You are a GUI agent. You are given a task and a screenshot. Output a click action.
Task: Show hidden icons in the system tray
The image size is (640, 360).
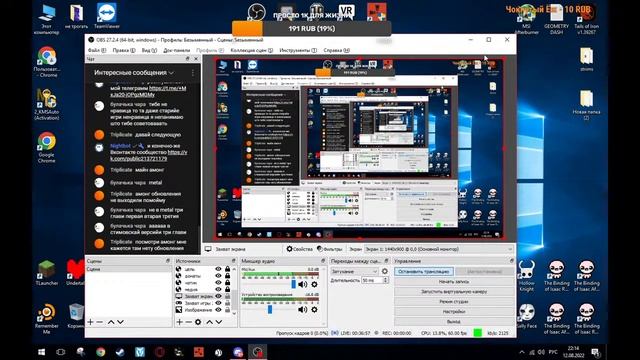pyautogui.click(x=522, y=352)
